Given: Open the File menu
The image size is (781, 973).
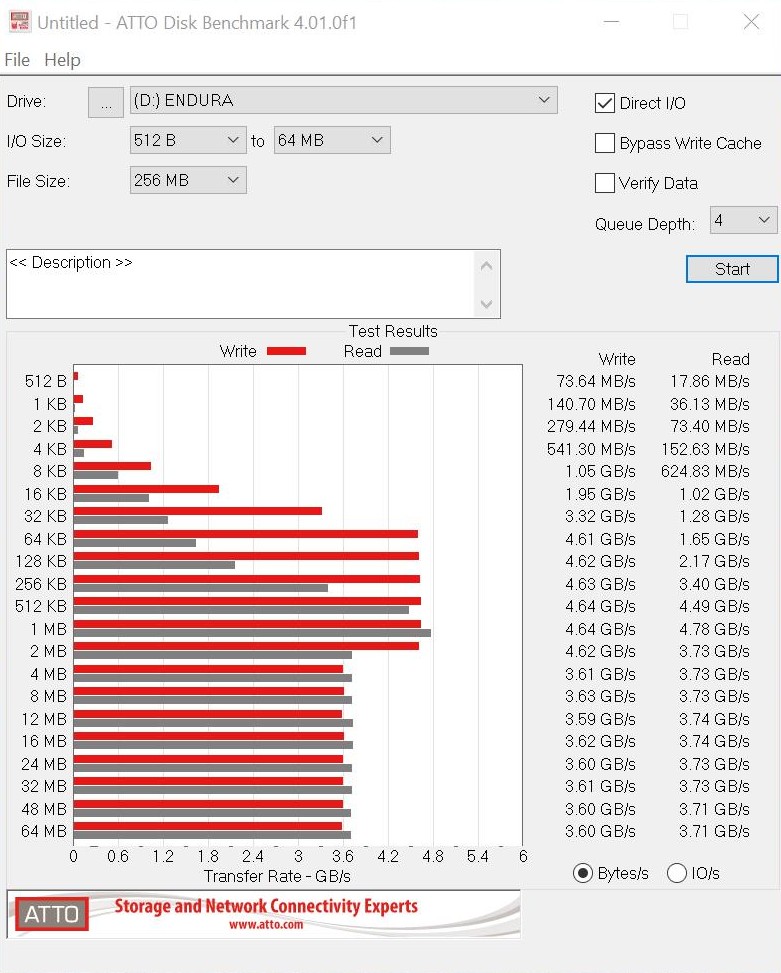Looking at the screenshot, I should [17, 60].
